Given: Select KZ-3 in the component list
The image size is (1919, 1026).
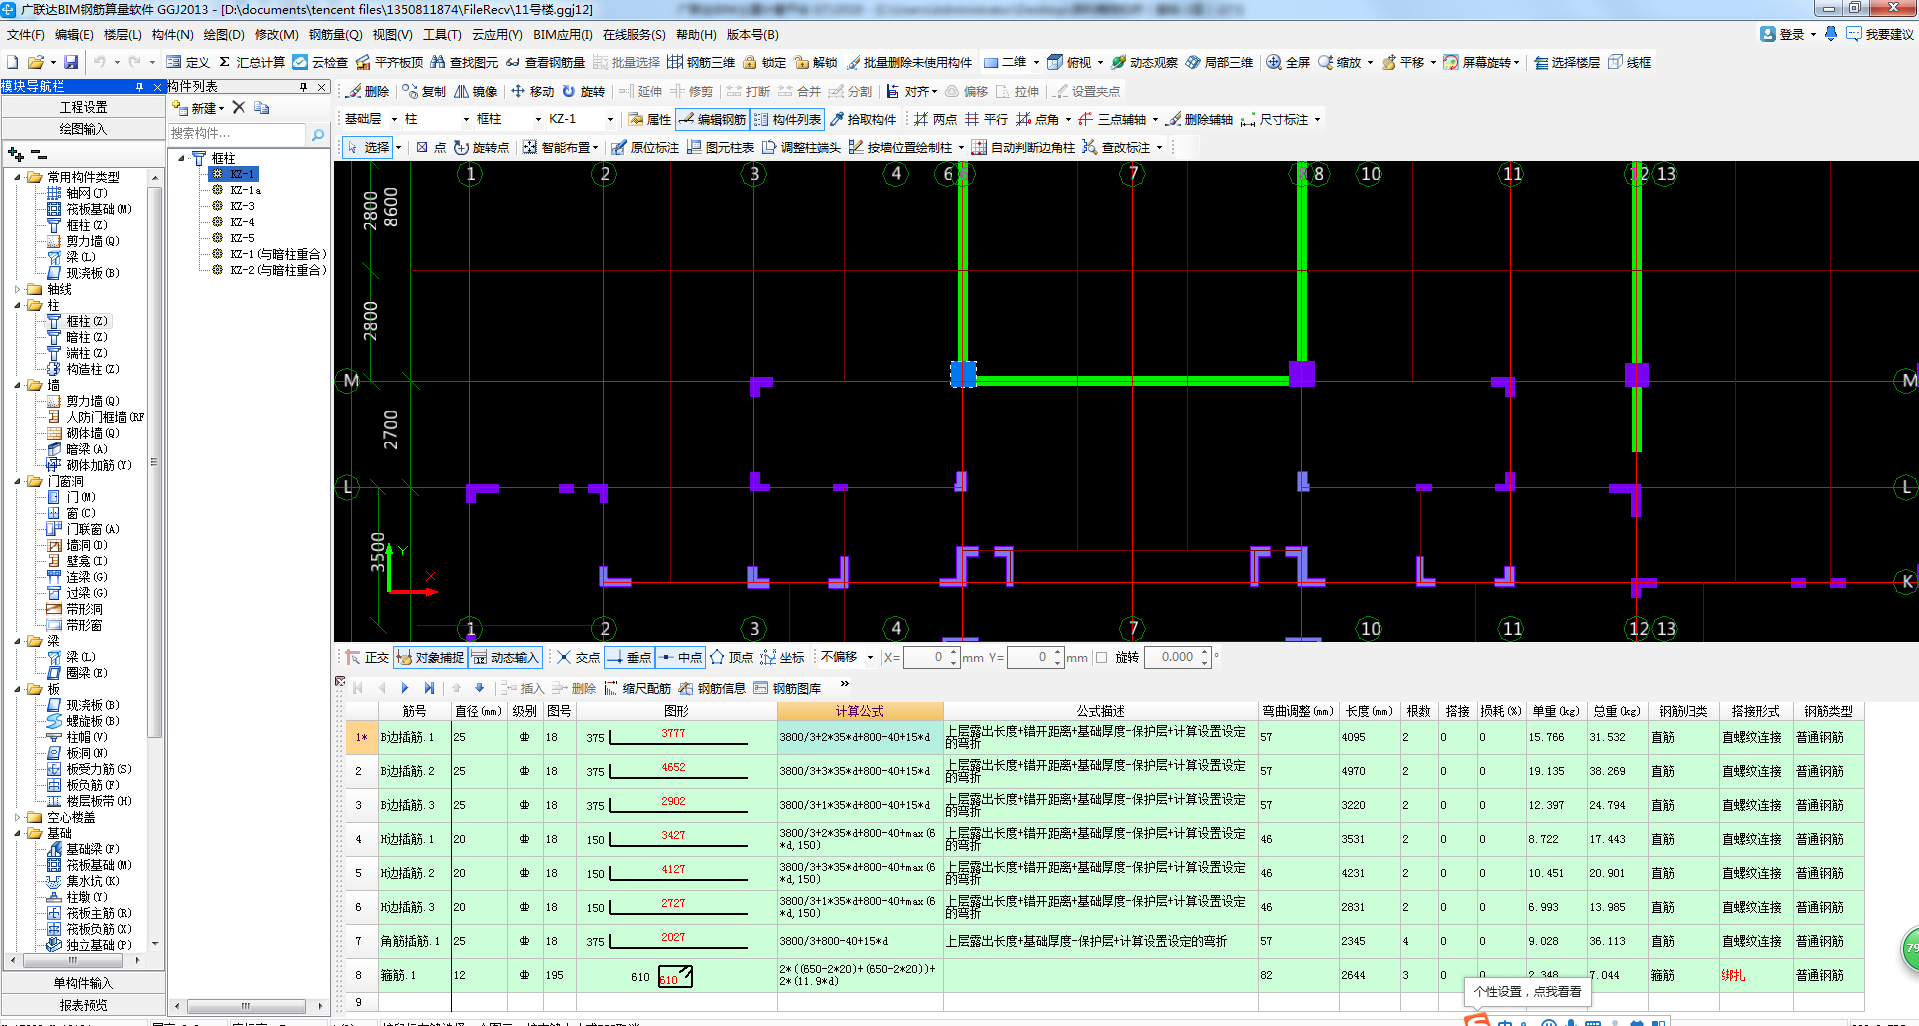Looking at the screenshot, I should pos(242,206).
